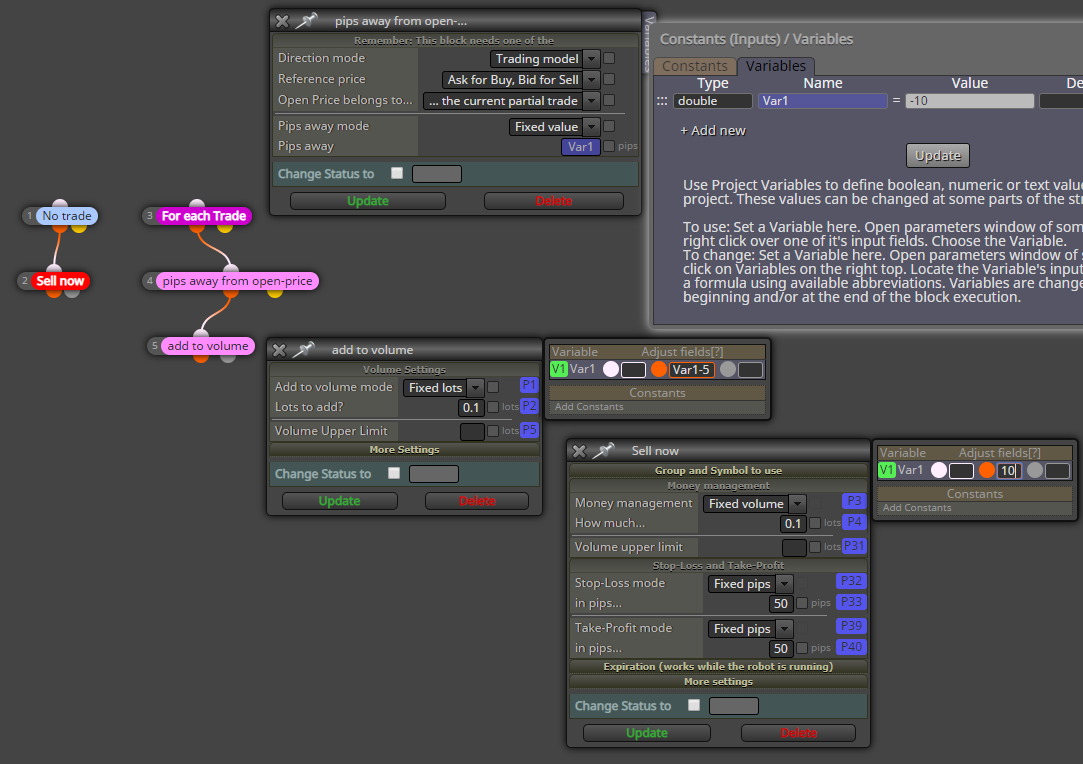Close the 'add to volume' panel
This screenshot has width=1083, height=764.
click(x=279, y=350)
